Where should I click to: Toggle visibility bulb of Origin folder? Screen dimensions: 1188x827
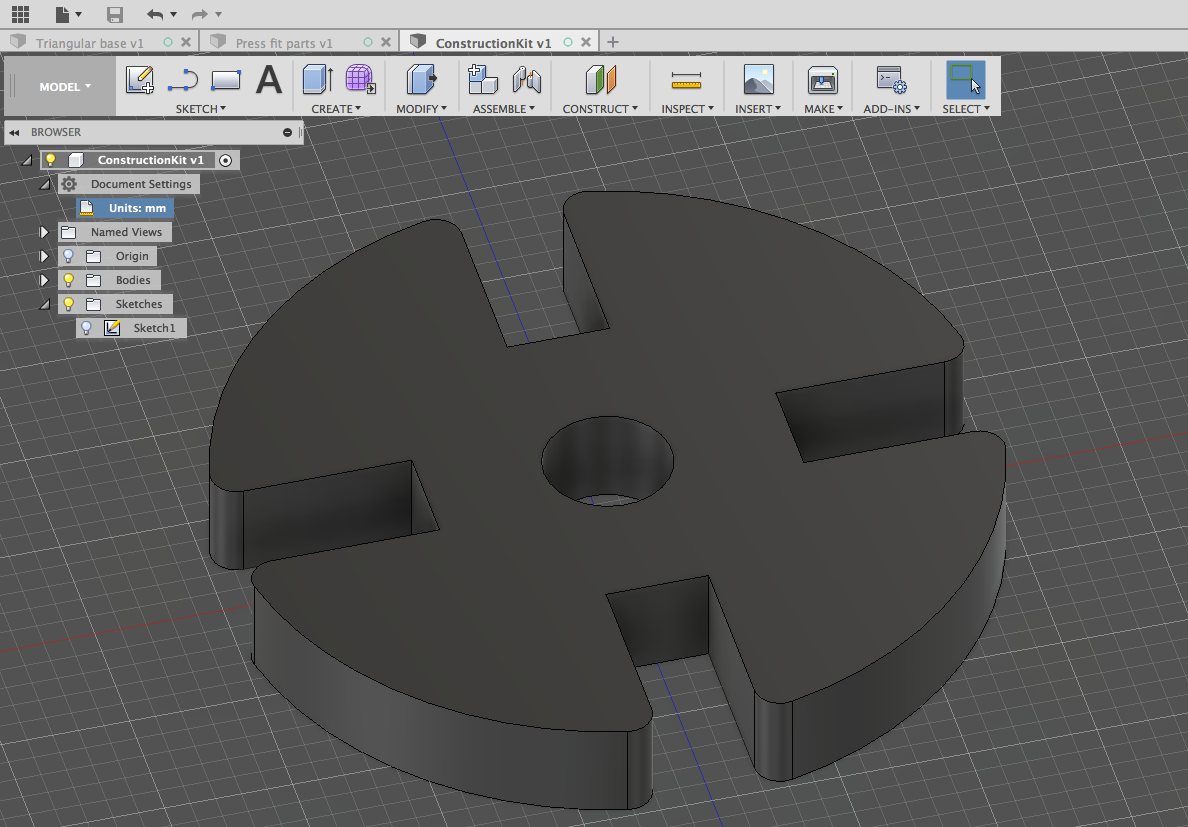pos(68,256)
